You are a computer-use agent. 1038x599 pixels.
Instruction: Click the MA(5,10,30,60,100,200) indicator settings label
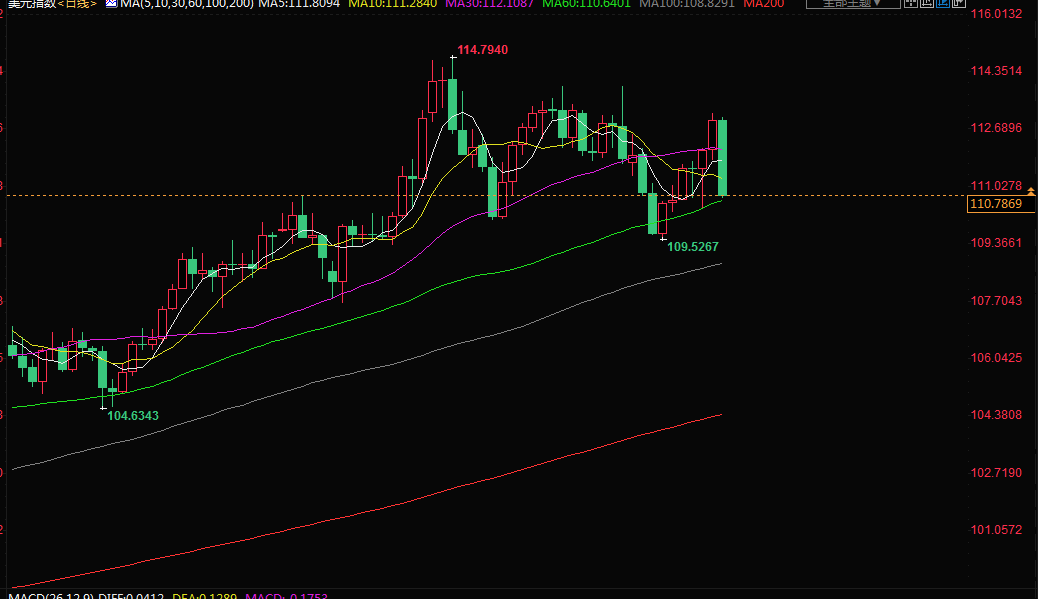pos(187,4)
